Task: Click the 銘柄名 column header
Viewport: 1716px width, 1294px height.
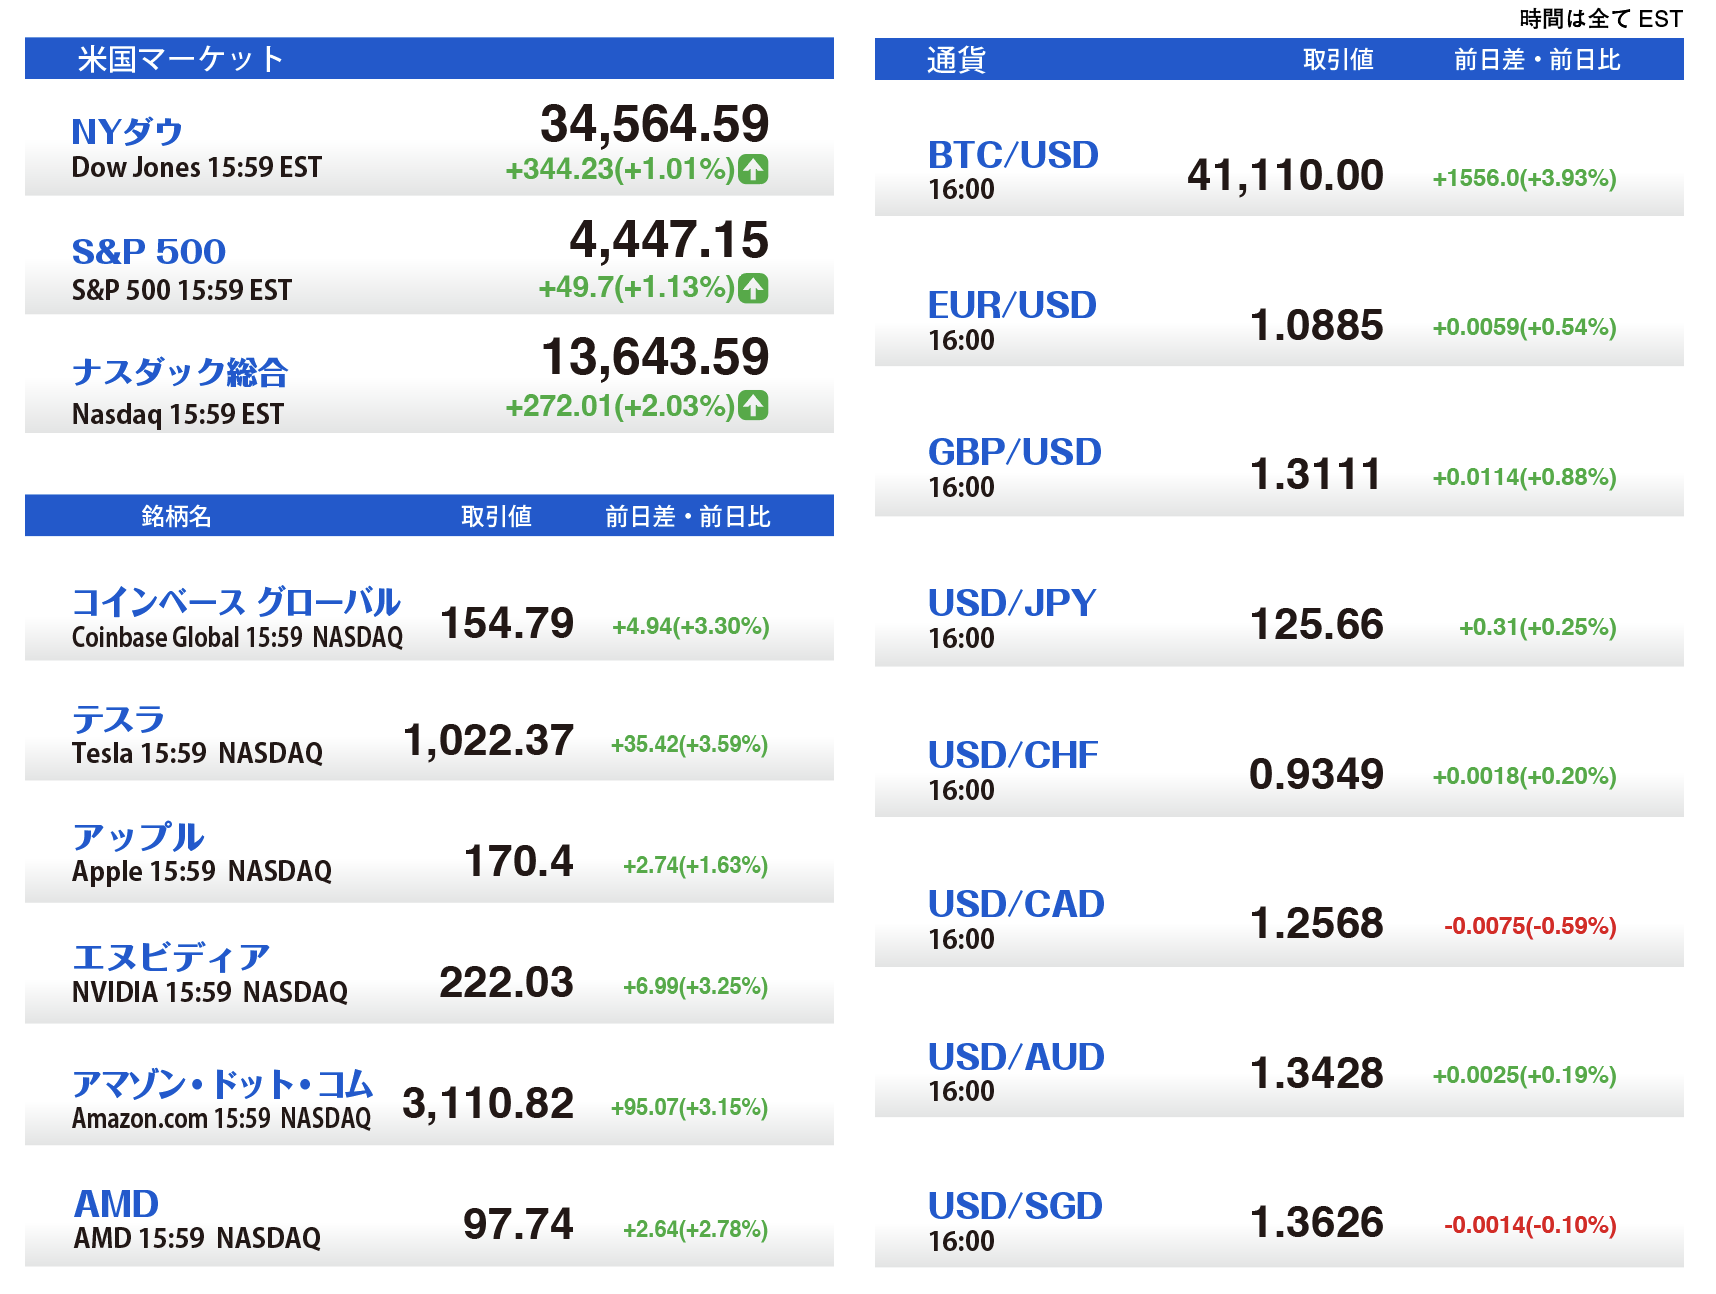Action: [176, 516]
